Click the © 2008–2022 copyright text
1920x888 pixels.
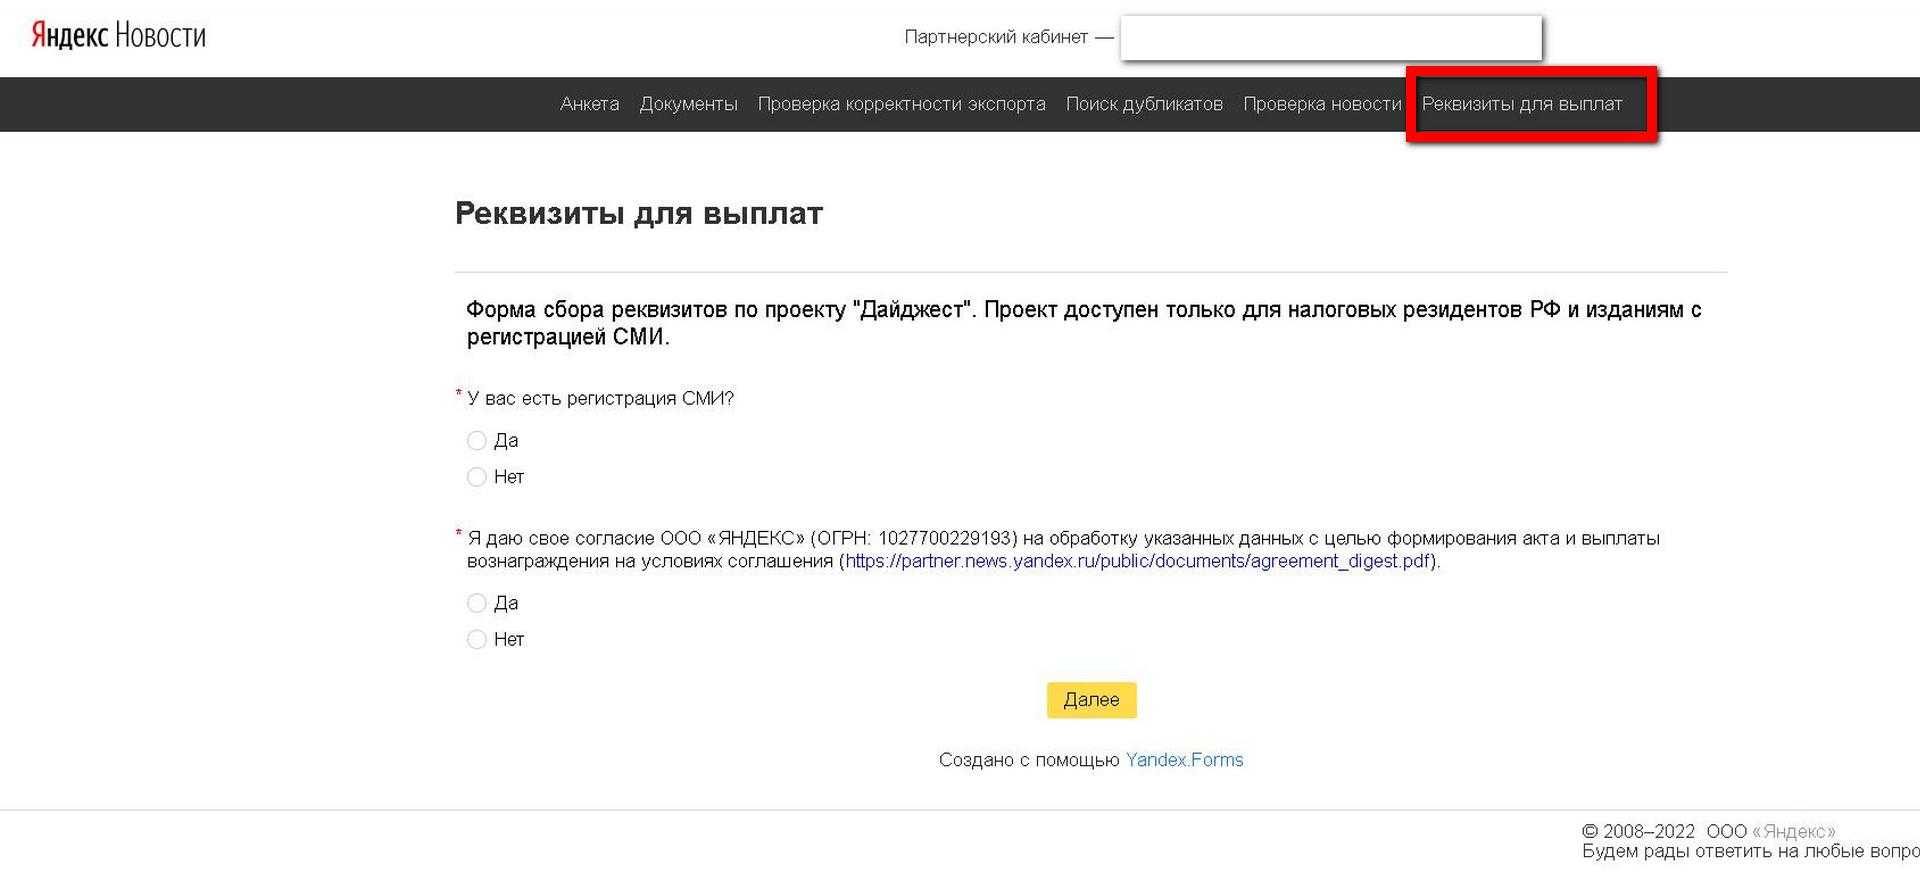[x=1638, y=831]
